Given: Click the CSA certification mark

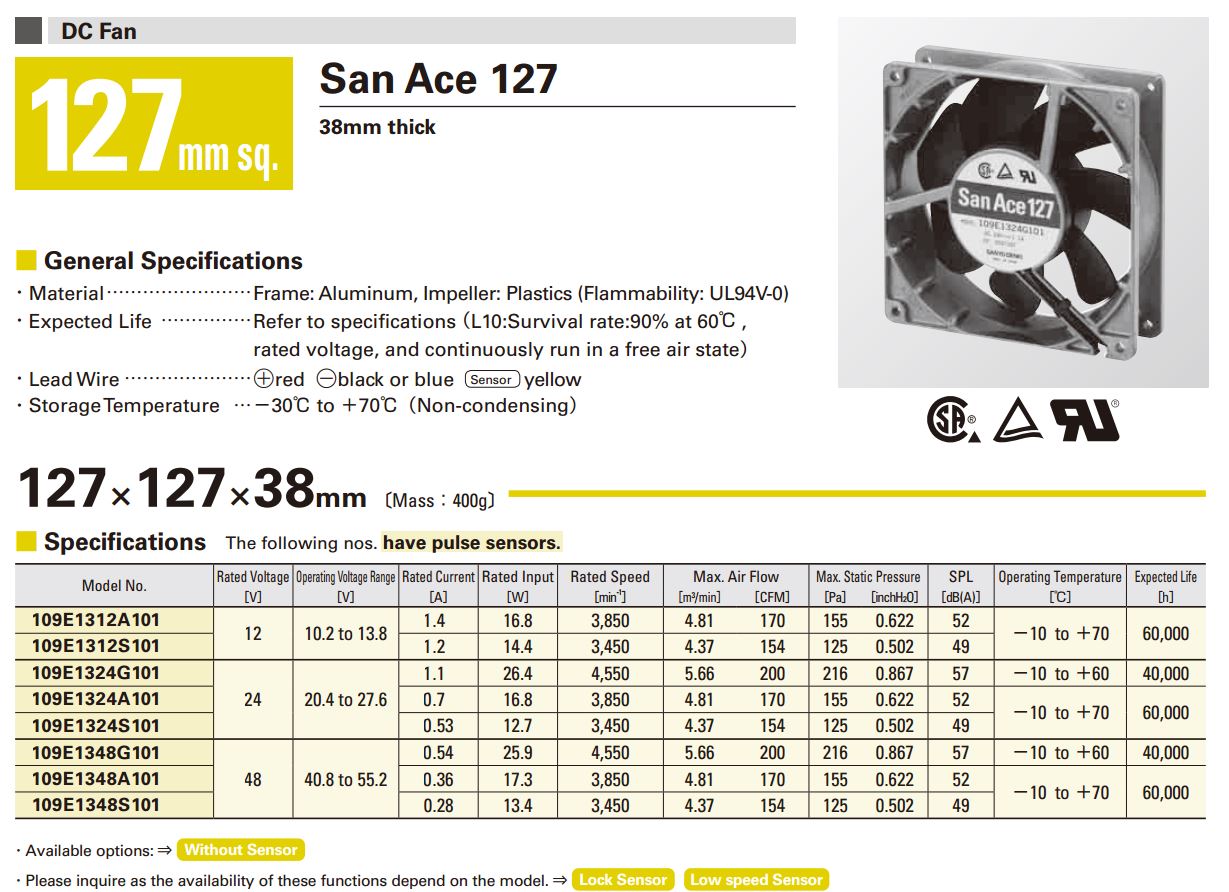Looking at the screenshot, I should [x=952, y=421].
